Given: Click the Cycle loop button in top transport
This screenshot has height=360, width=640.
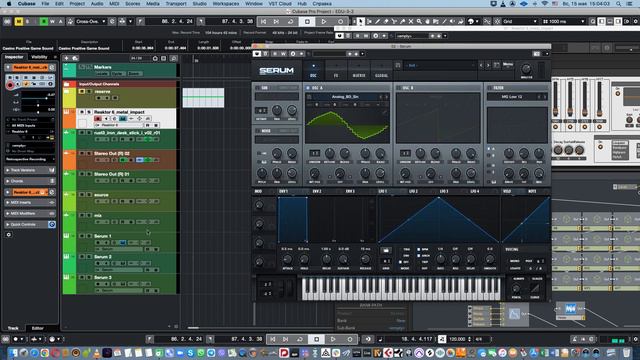Looking at the screenshot, I should 290,21.
